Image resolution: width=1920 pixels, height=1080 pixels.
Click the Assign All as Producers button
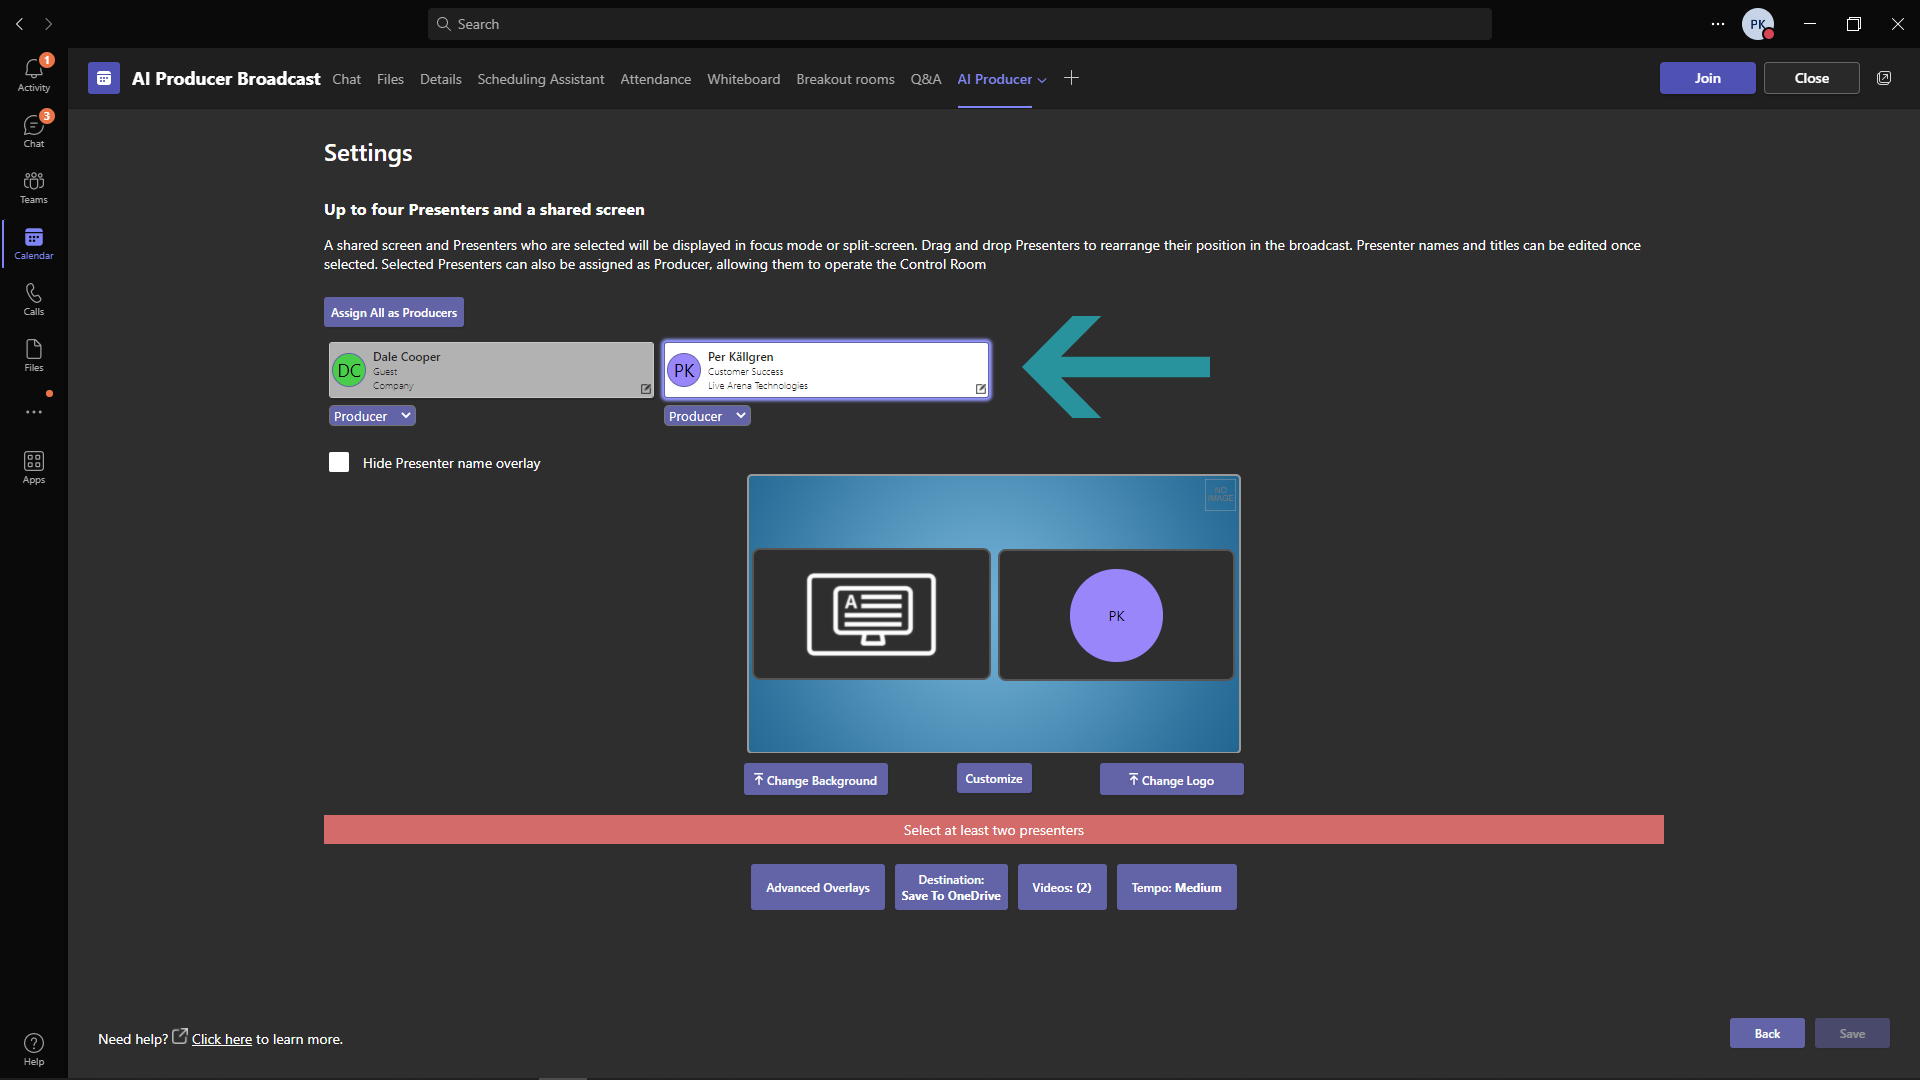point(394,312)
